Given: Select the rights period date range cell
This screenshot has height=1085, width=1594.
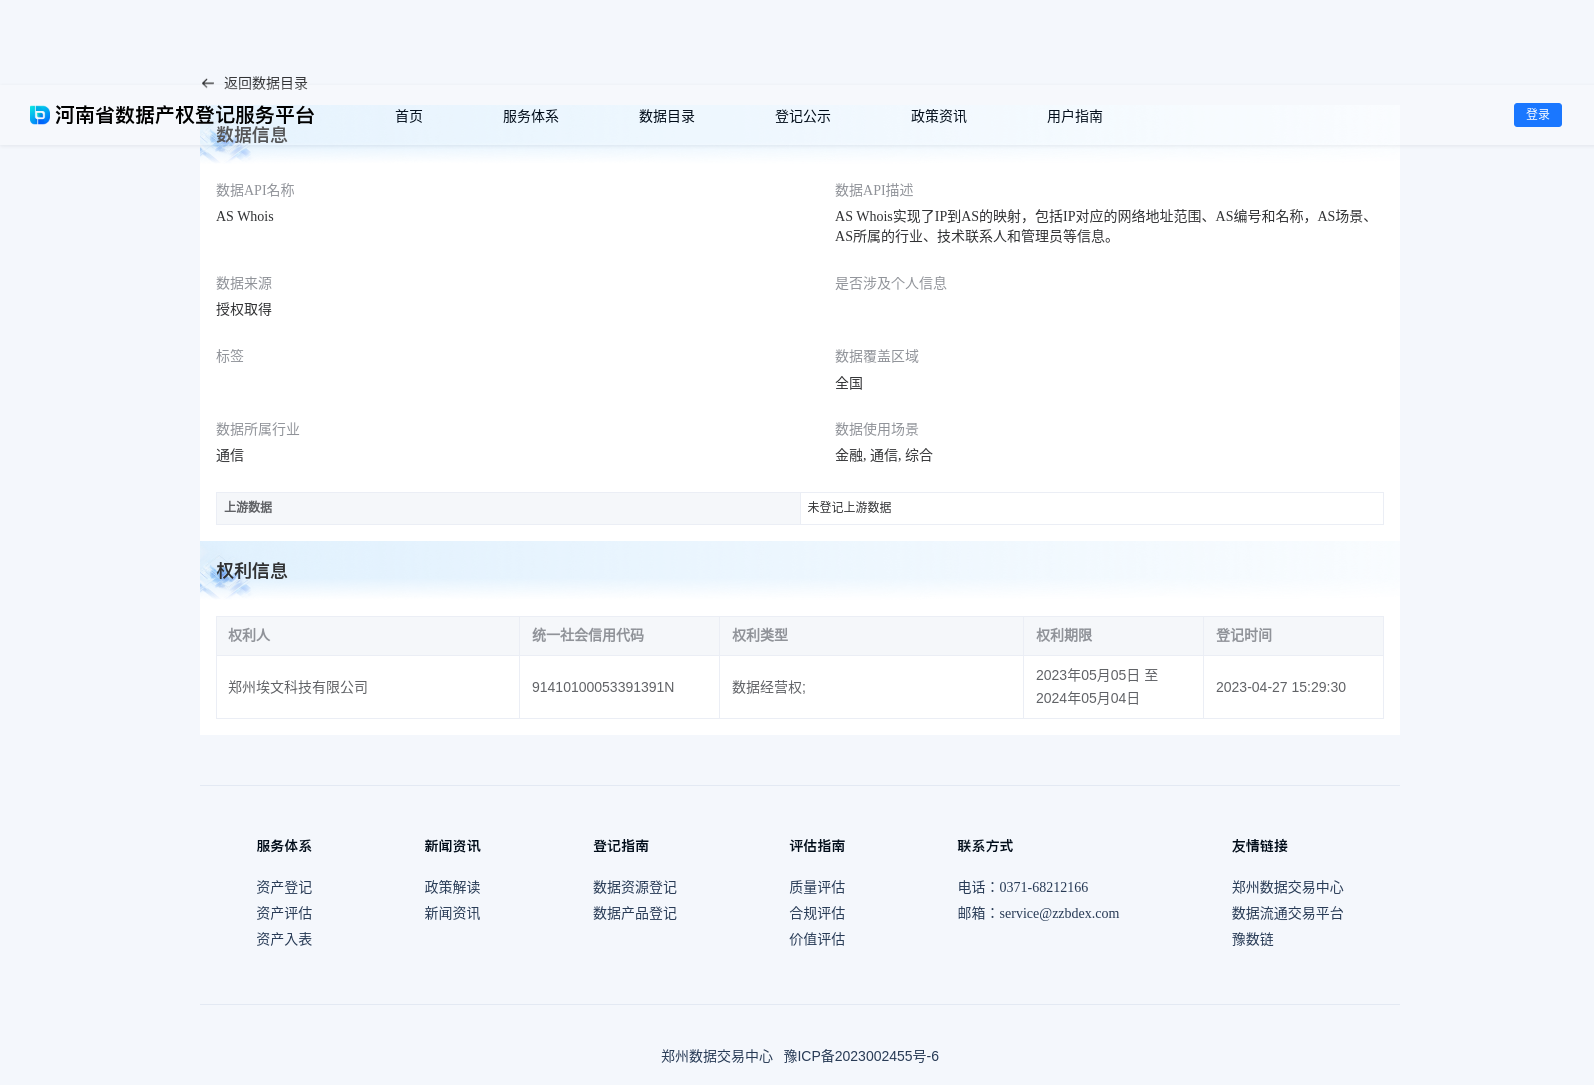Looking at the screenshot, I should pos(1114,687).
